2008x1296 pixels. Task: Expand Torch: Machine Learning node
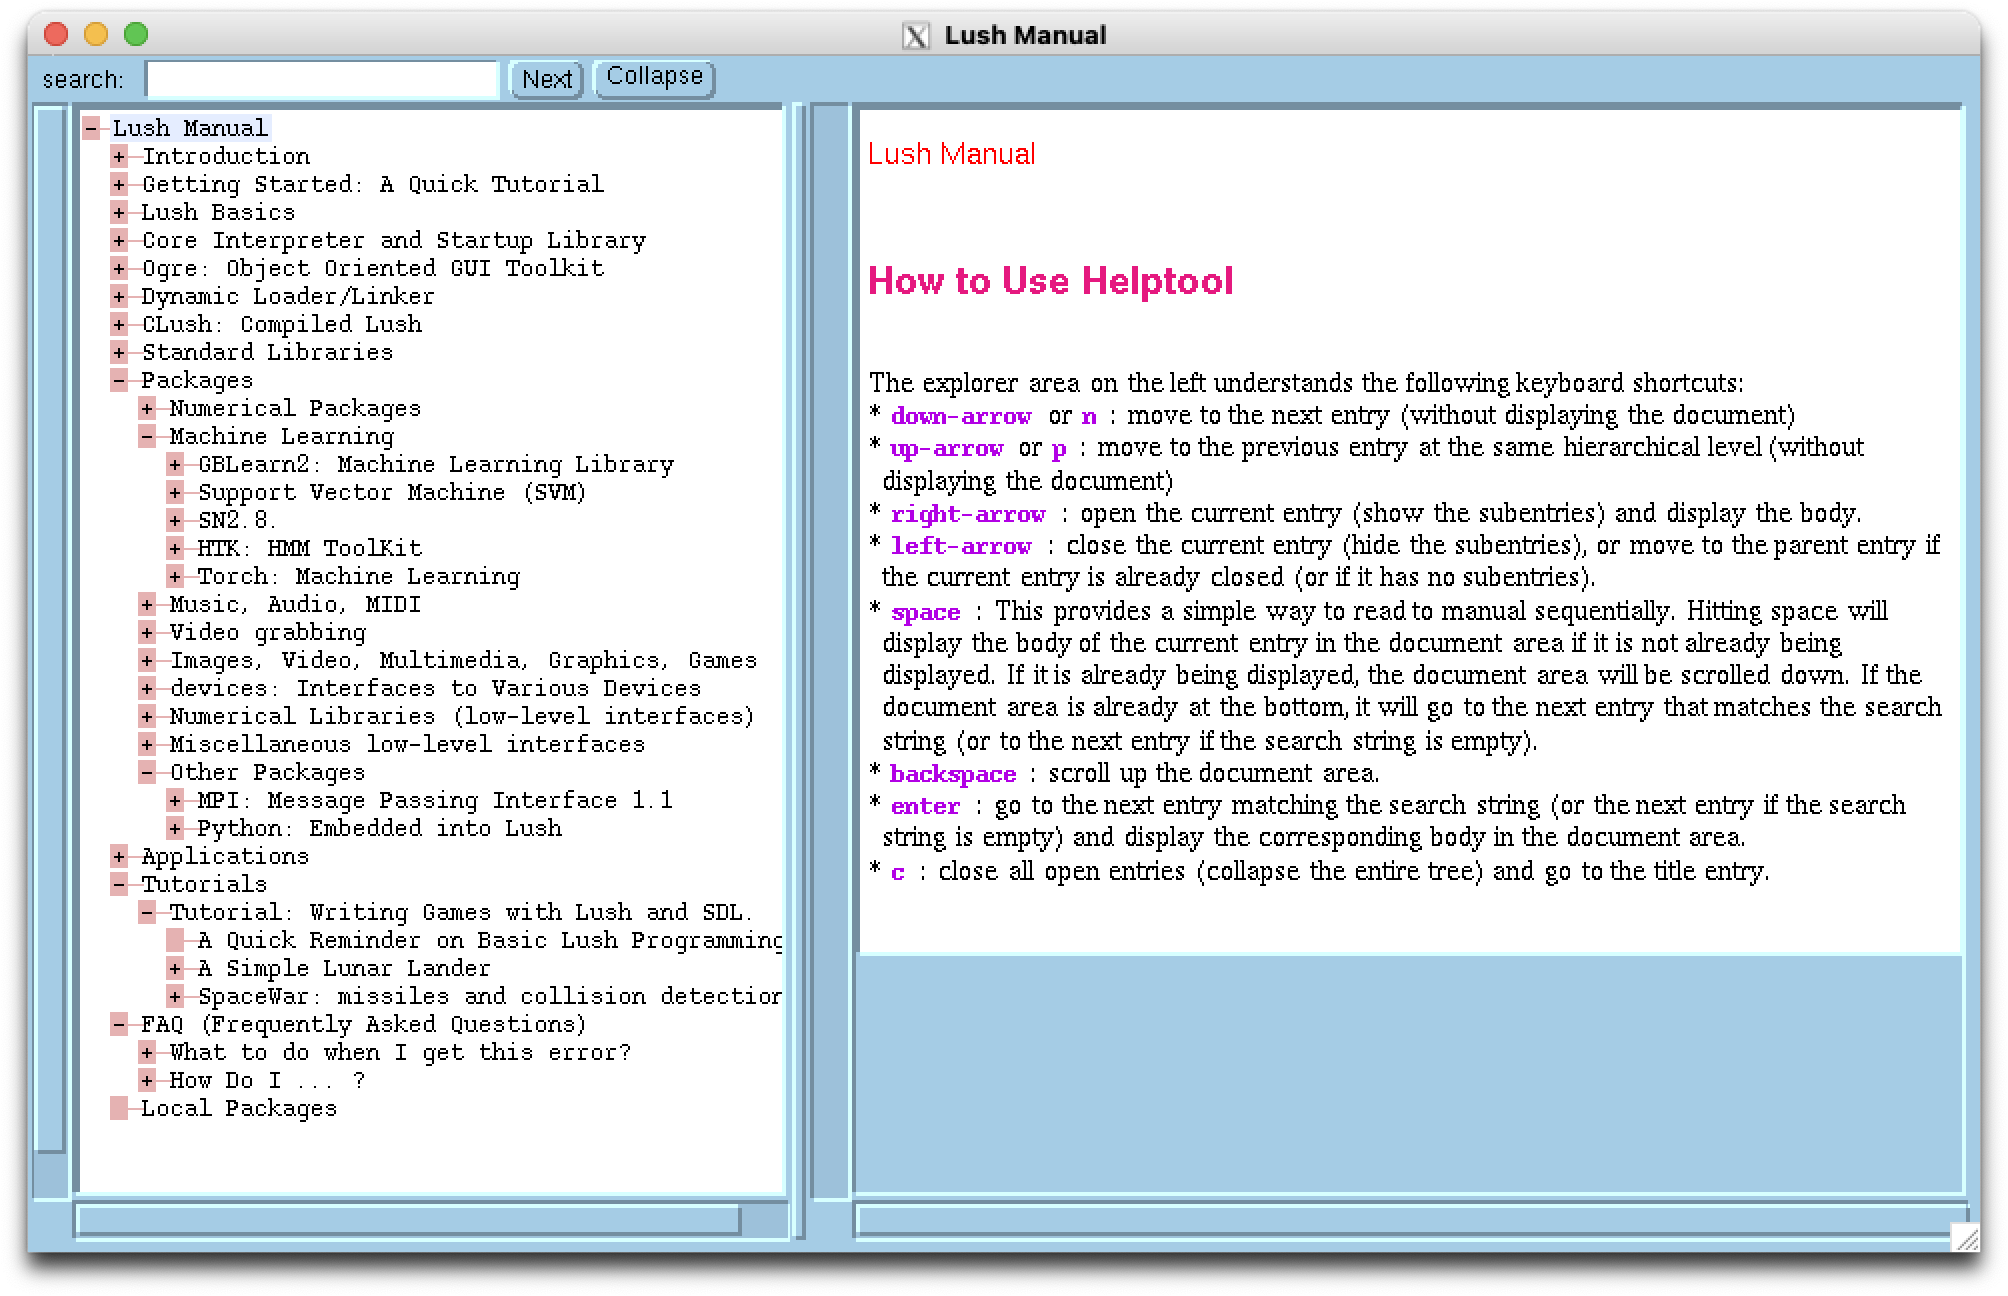click(x=175, y=576)
